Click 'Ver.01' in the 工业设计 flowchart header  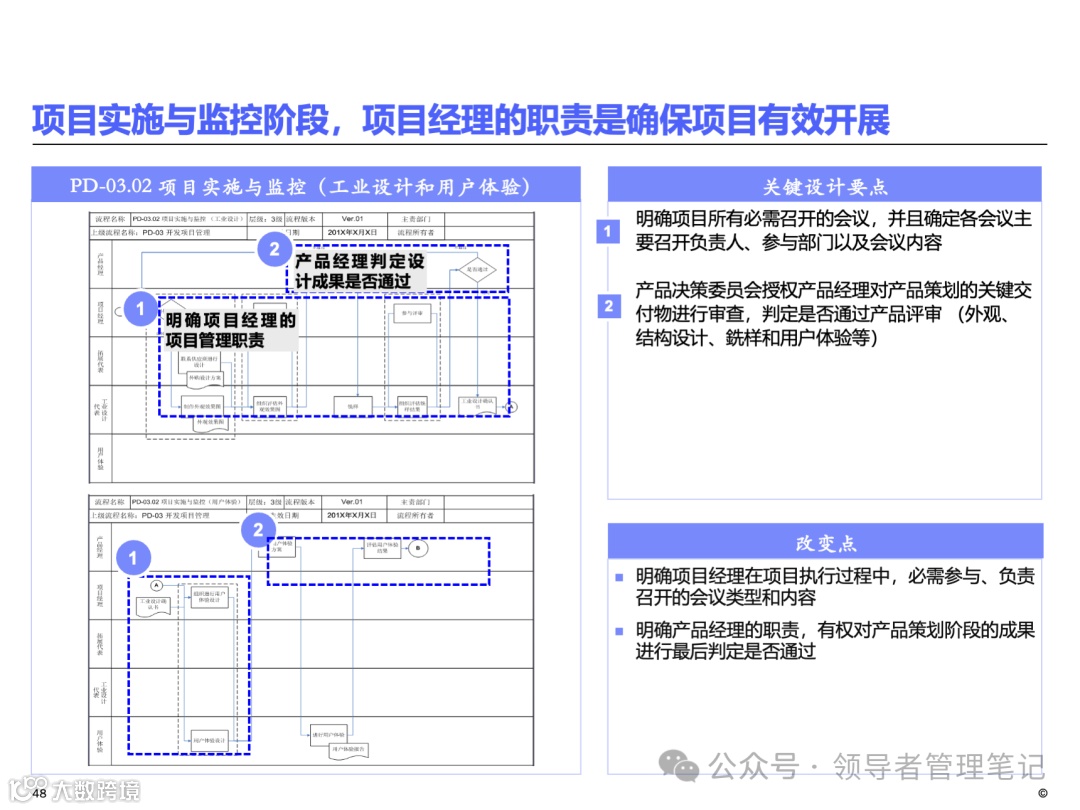353,218
